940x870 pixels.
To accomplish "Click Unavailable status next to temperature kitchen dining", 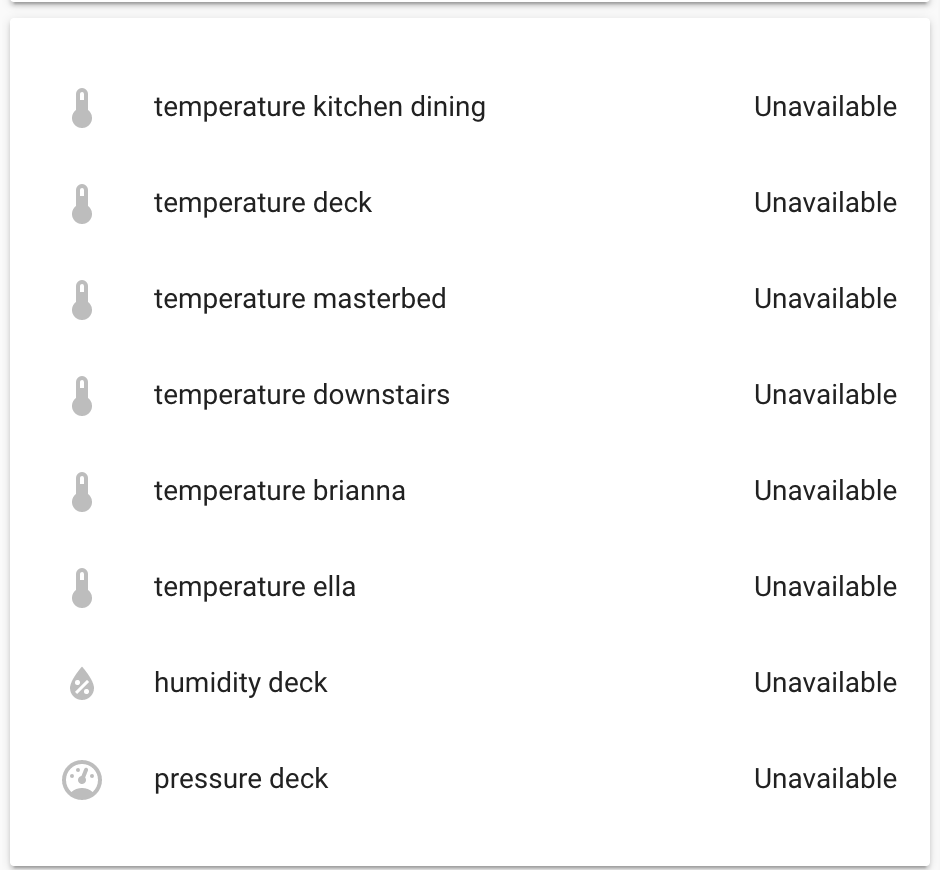I will click(x=825, y=107).
